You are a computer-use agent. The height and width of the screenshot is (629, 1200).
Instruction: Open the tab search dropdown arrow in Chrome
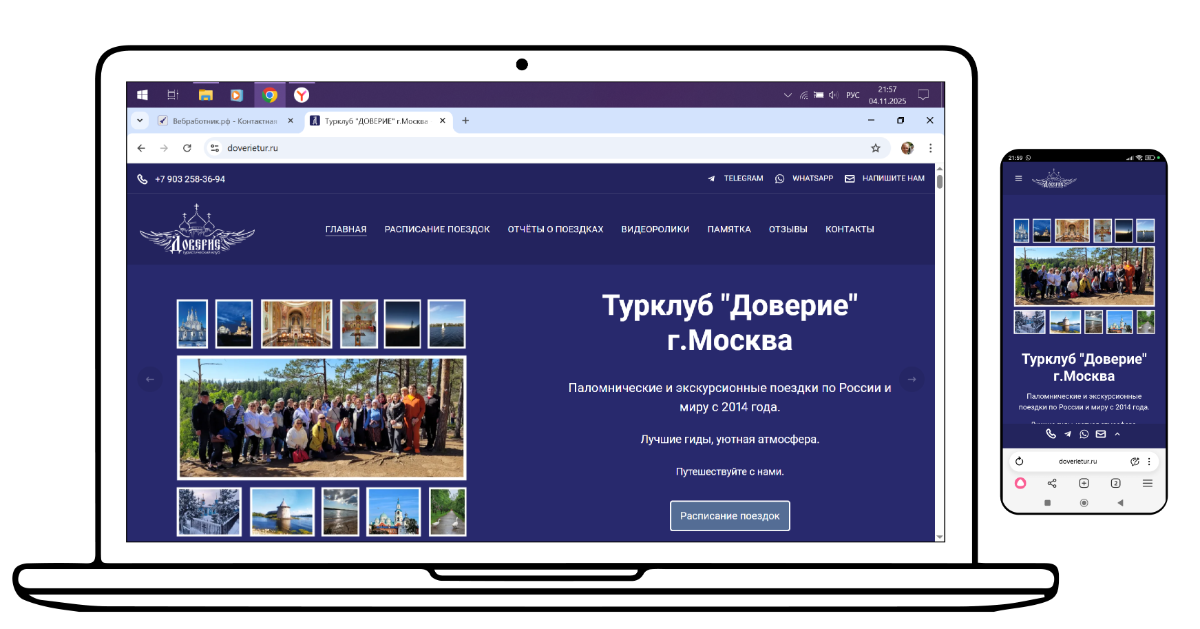point(139,121)
